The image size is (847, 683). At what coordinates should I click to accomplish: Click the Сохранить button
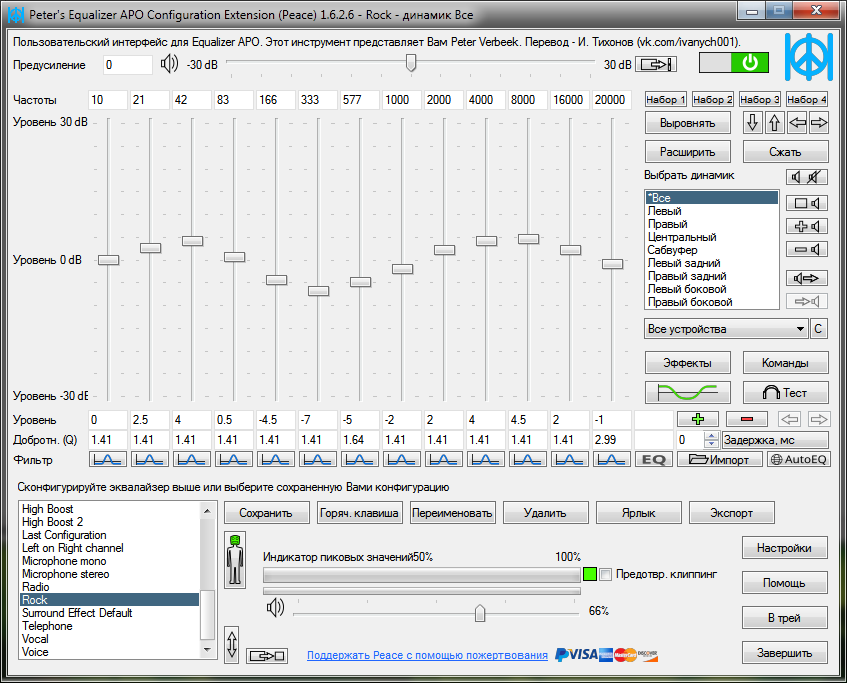[266, 513]
